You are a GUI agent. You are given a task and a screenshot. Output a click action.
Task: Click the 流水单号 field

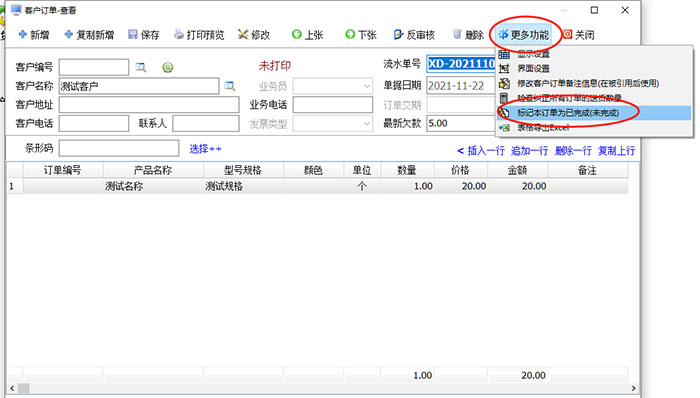[x=461, y=64]
